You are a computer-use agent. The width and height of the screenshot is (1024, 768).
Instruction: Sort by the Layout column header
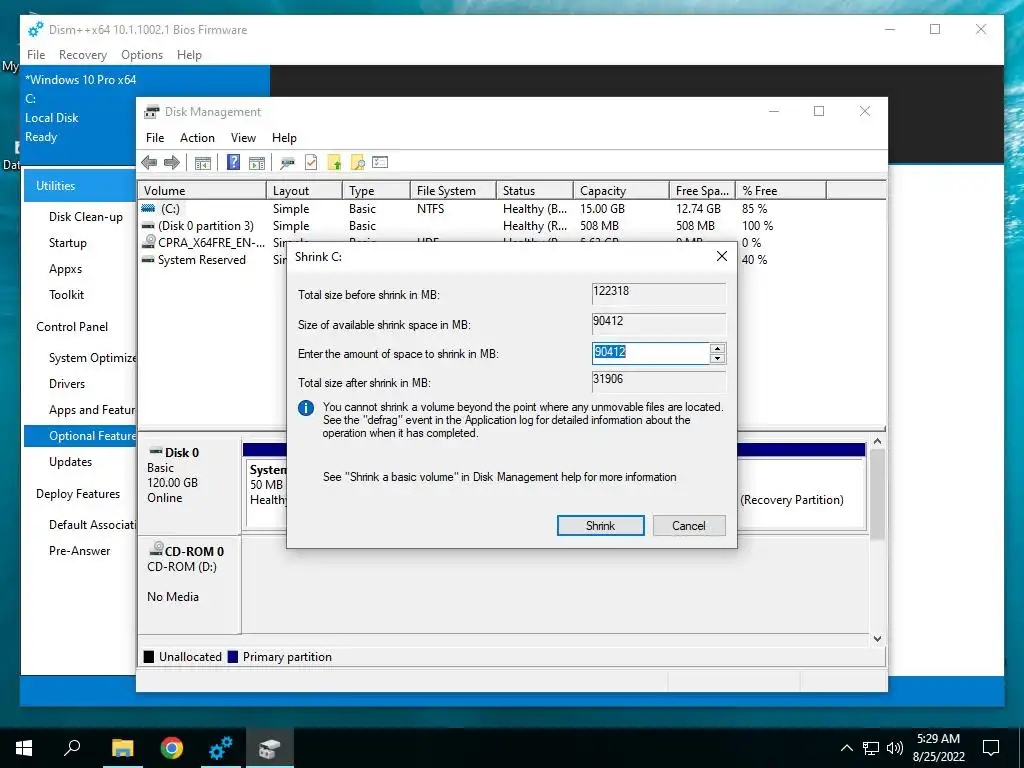pos(304,191)
